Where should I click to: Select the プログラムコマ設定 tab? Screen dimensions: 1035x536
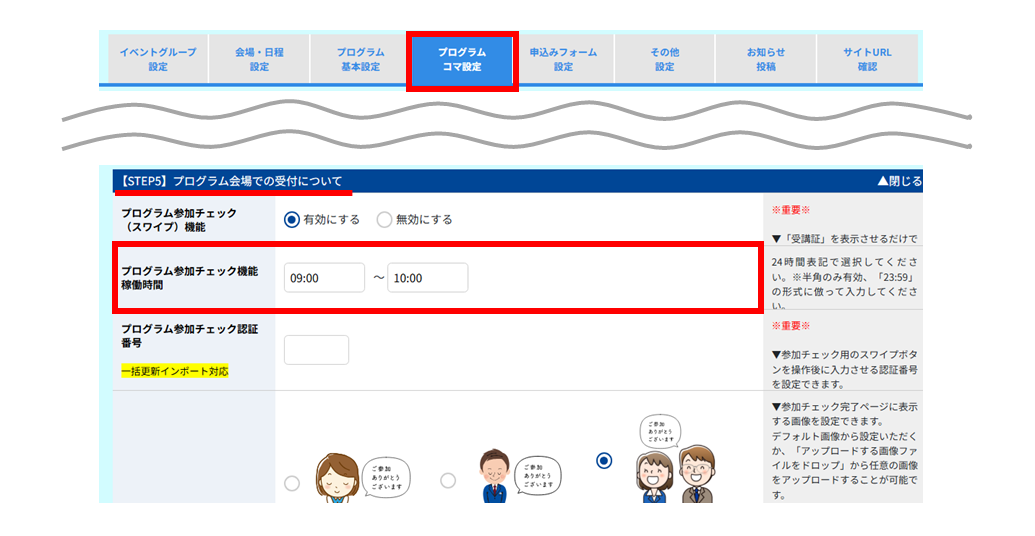[x=462, y=59]
